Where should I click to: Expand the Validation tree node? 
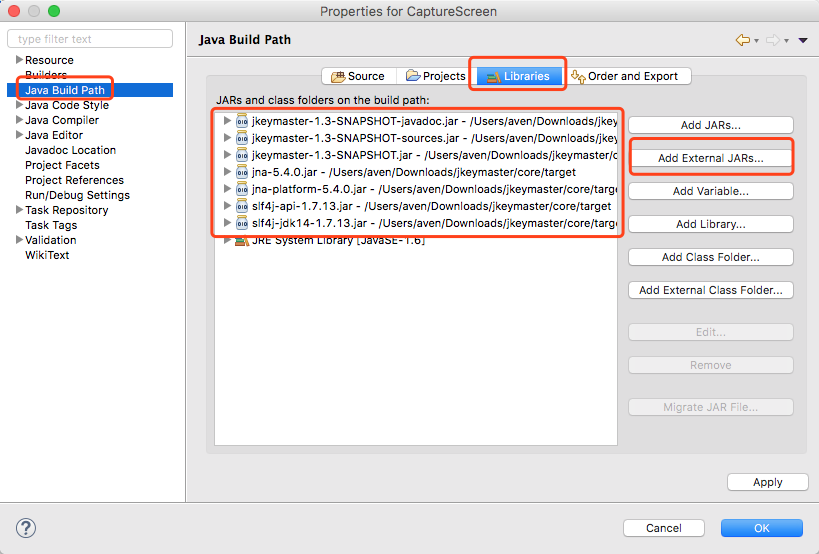tap(19, 240)
